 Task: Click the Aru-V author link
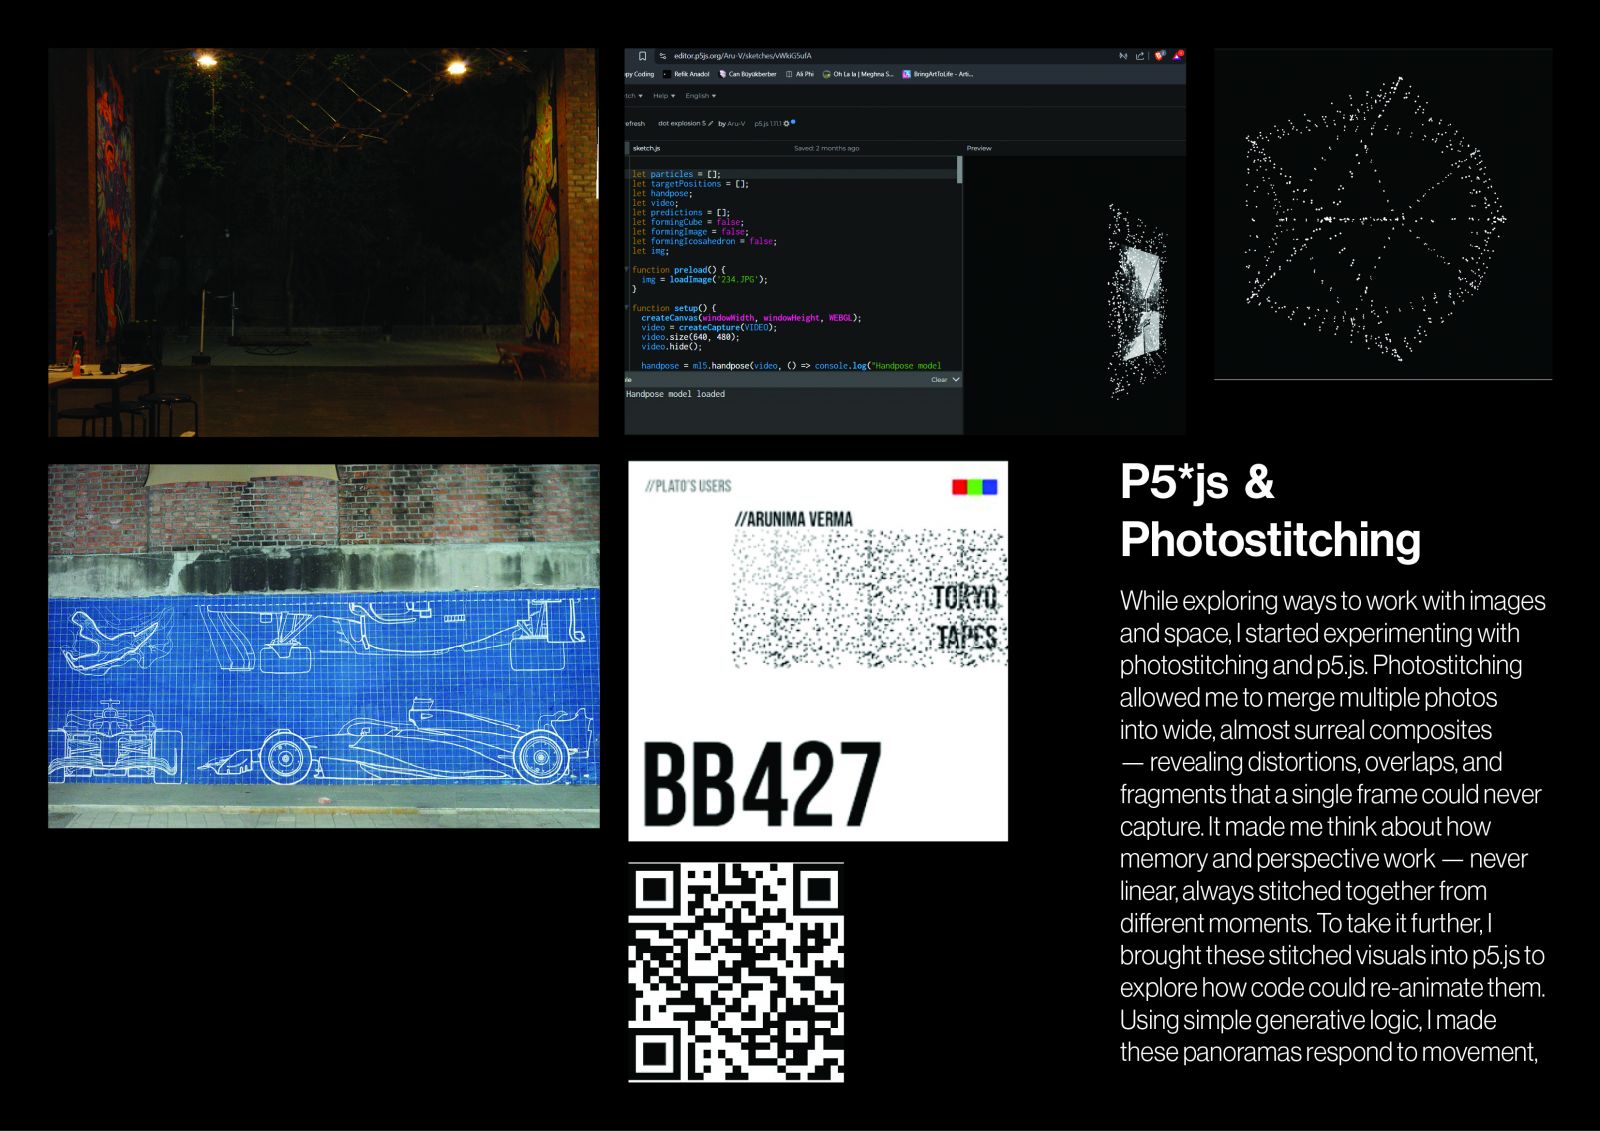[x=736, y=124]
